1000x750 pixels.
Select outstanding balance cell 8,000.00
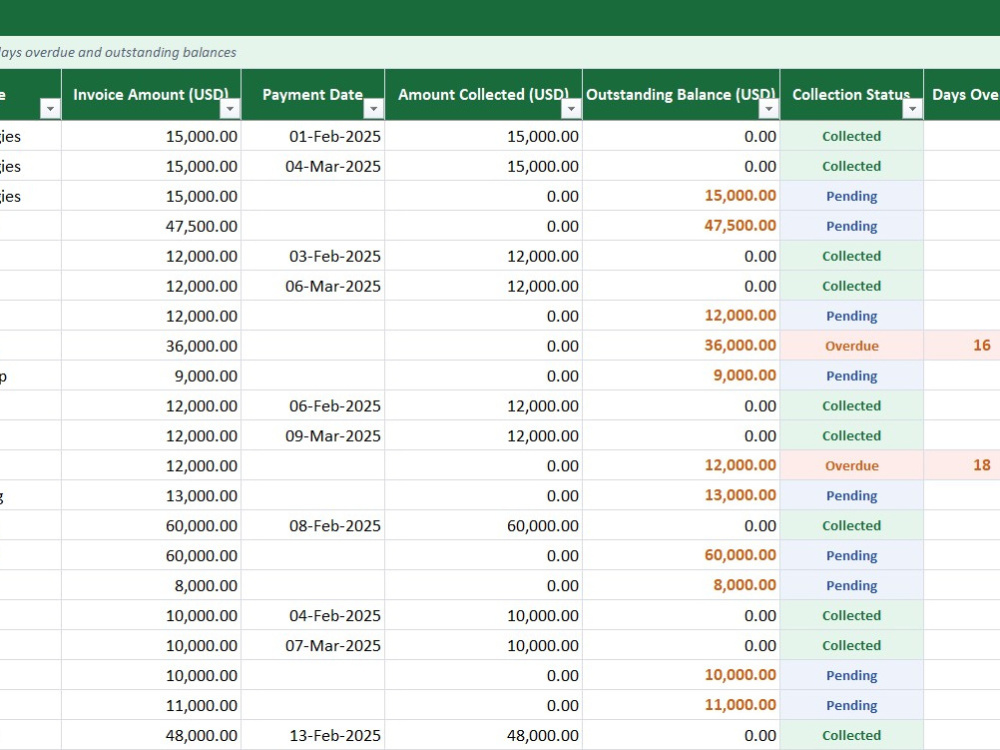[681, 586]
